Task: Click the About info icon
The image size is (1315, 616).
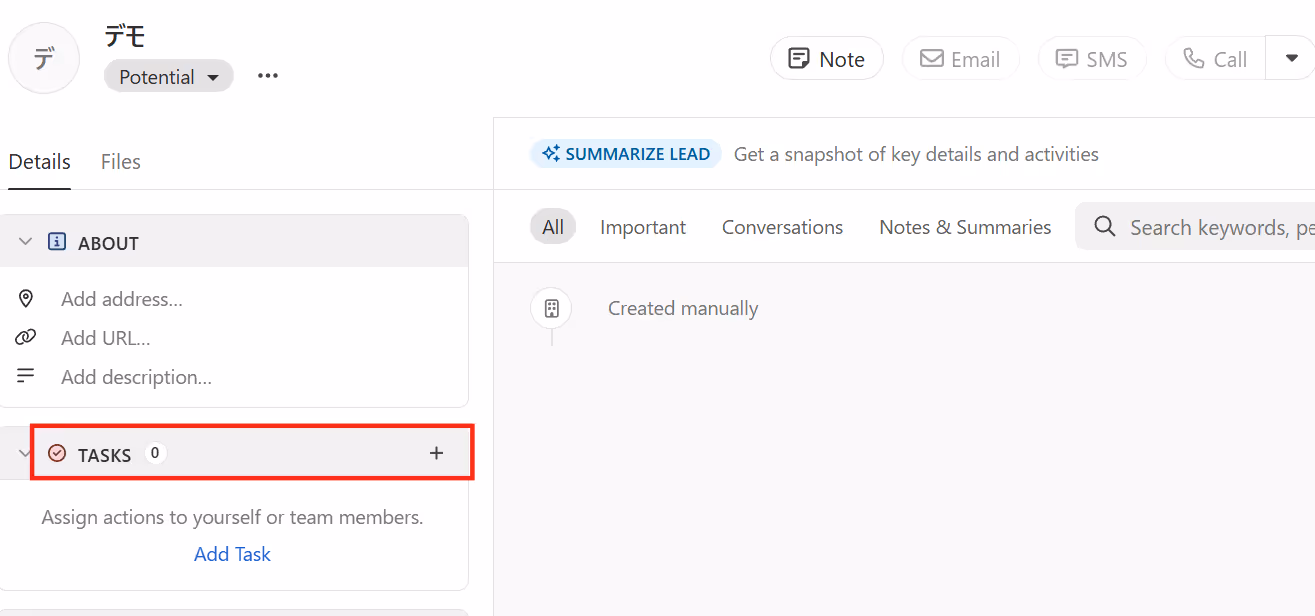Action: click(57, 242)
